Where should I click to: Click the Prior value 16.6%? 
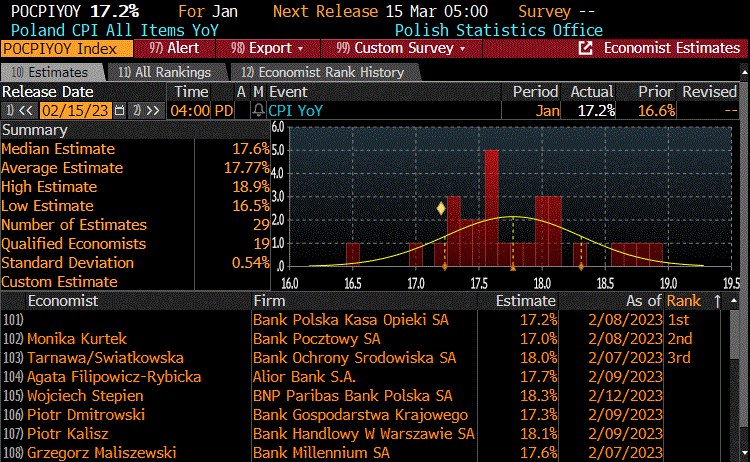click(656, 111)
